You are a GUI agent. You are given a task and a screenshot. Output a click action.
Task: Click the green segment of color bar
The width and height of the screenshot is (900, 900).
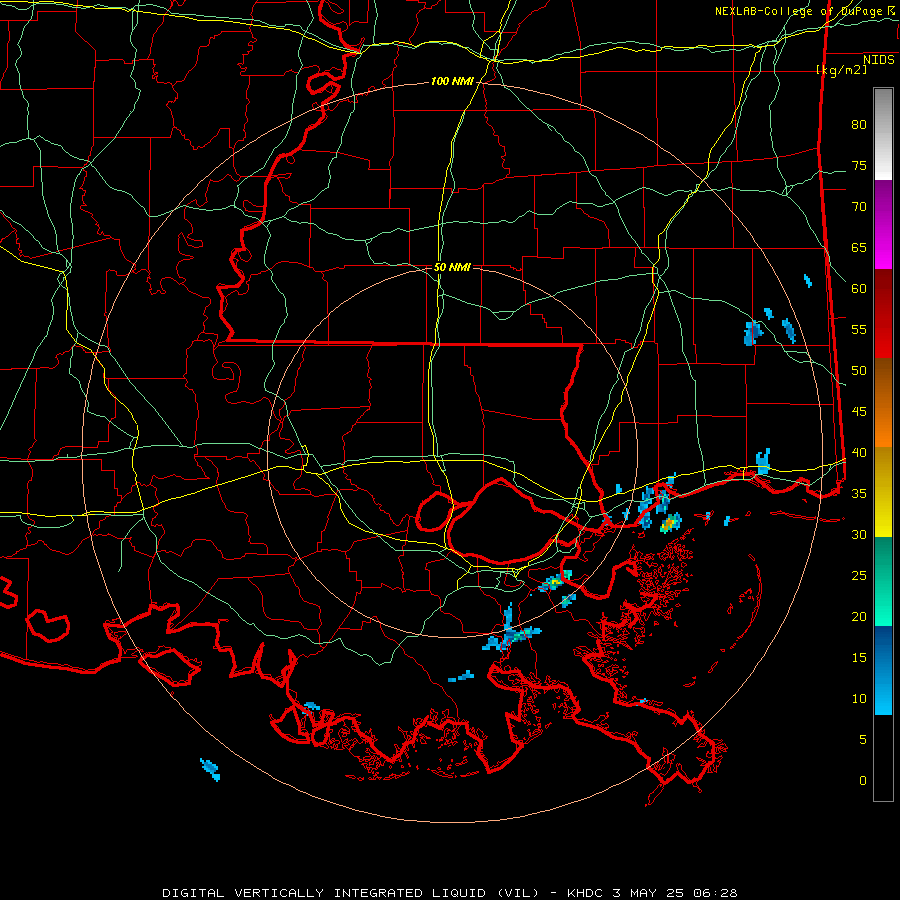click(883, 581)
